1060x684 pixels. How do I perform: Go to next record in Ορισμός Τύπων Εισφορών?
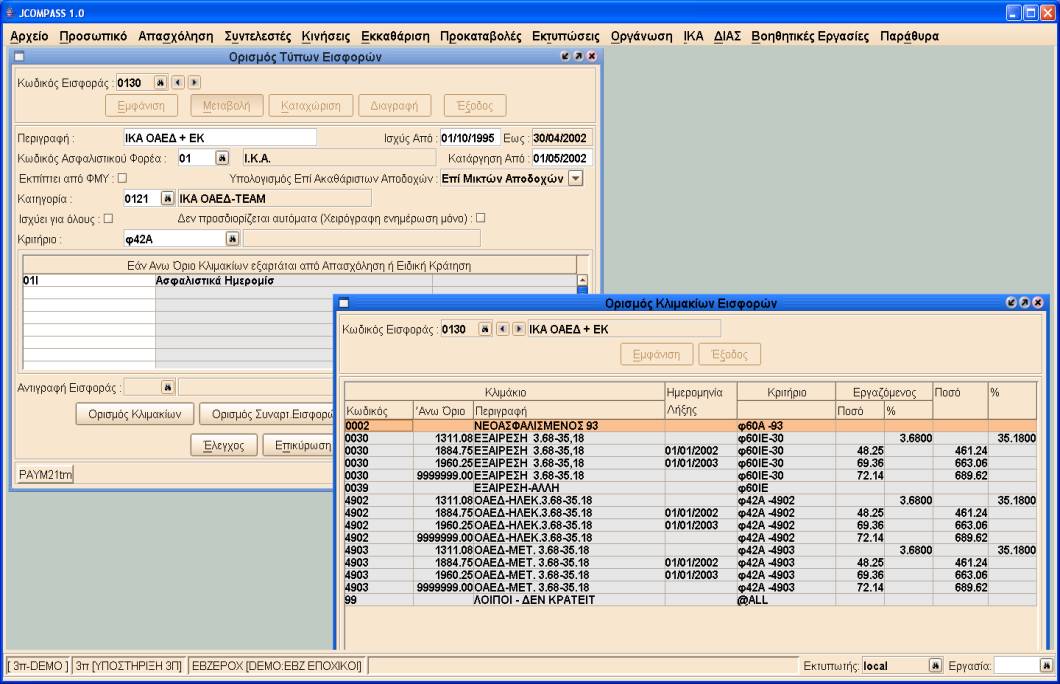coord(194,82)
